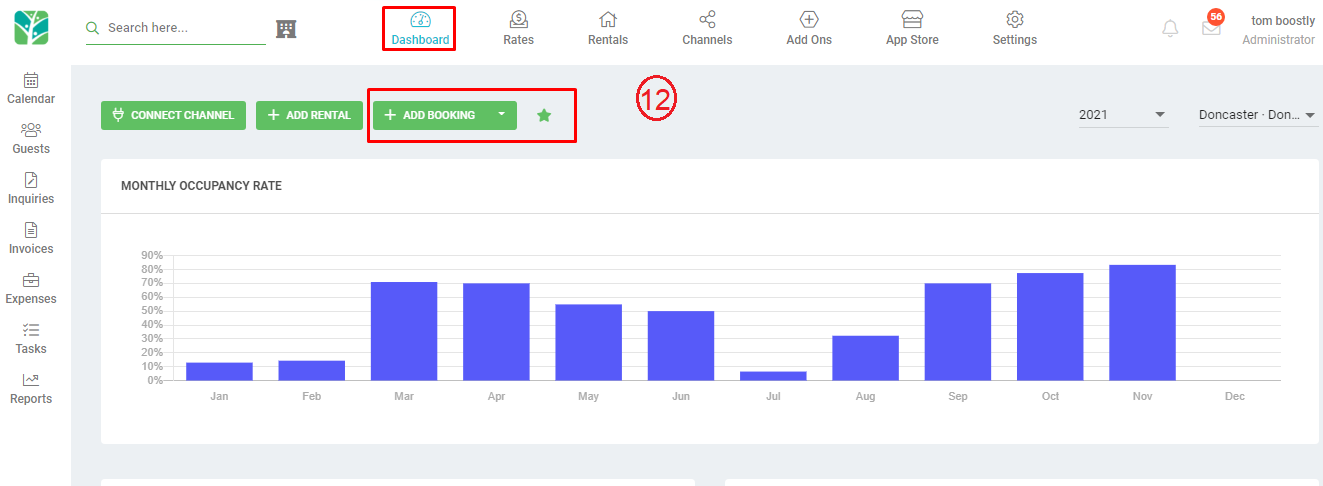The height and width of the screenshot is (486, 1323).
Task: Click the green star favorite icon
Action: coord(544,116)
